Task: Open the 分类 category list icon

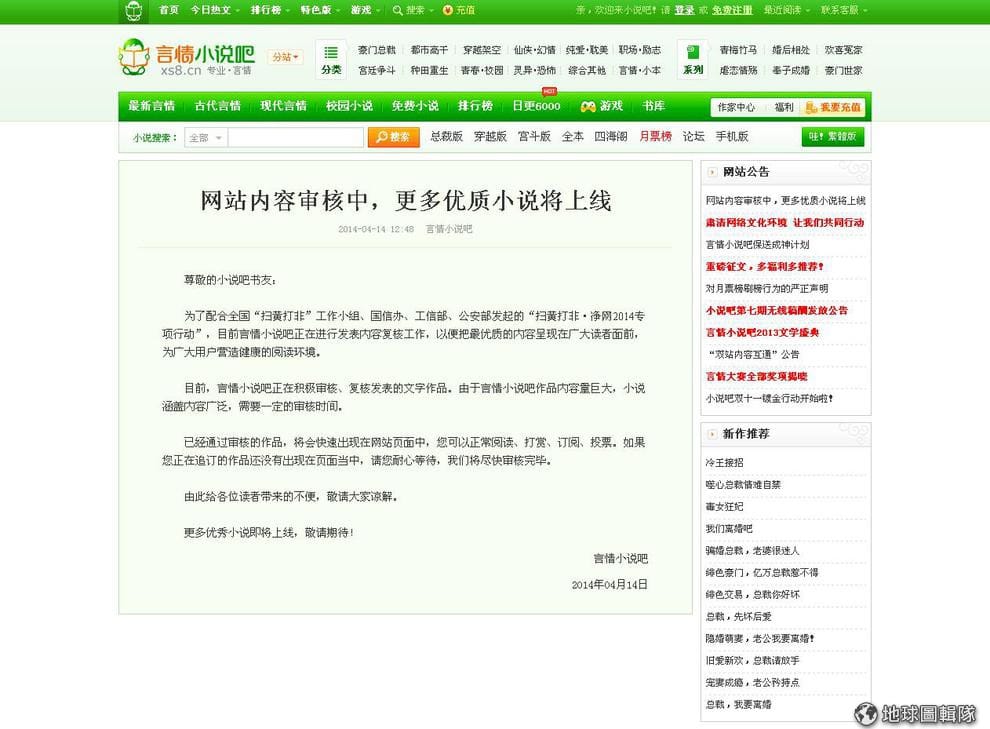Action: (x=331, y=59)
